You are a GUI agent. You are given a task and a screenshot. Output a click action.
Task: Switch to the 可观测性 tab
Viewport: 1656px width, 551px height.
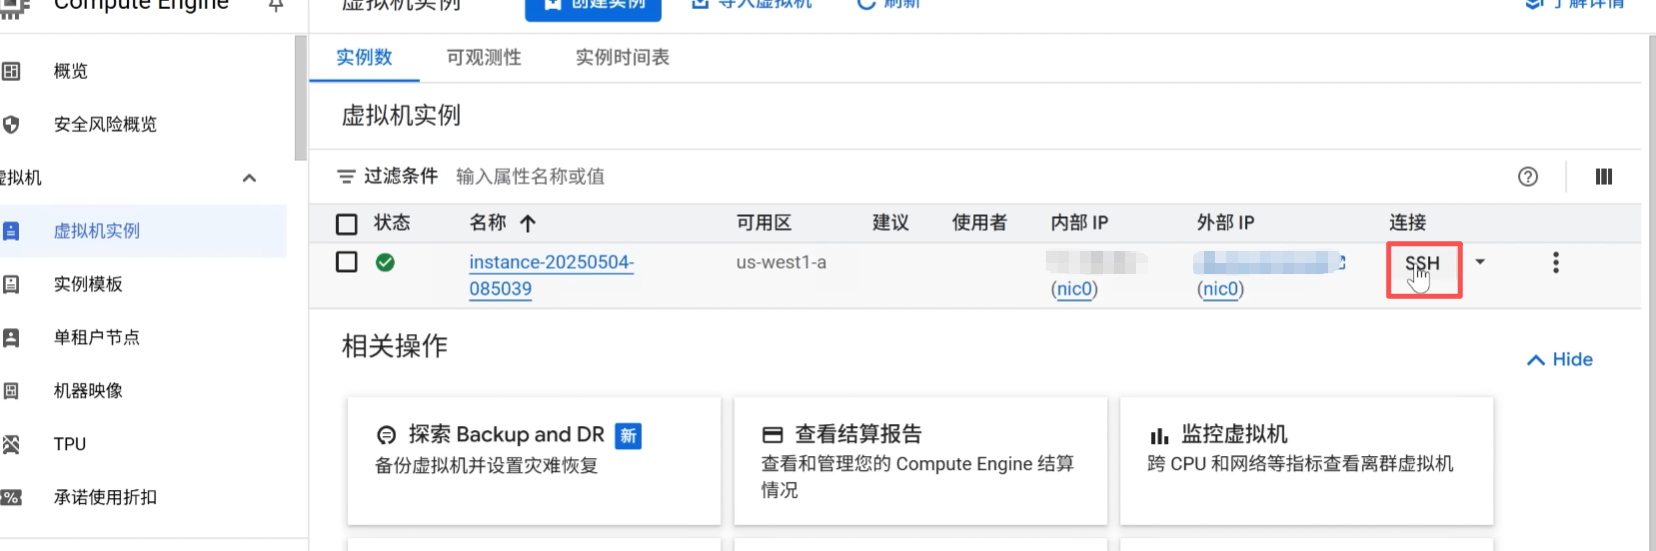click(484, 58)
